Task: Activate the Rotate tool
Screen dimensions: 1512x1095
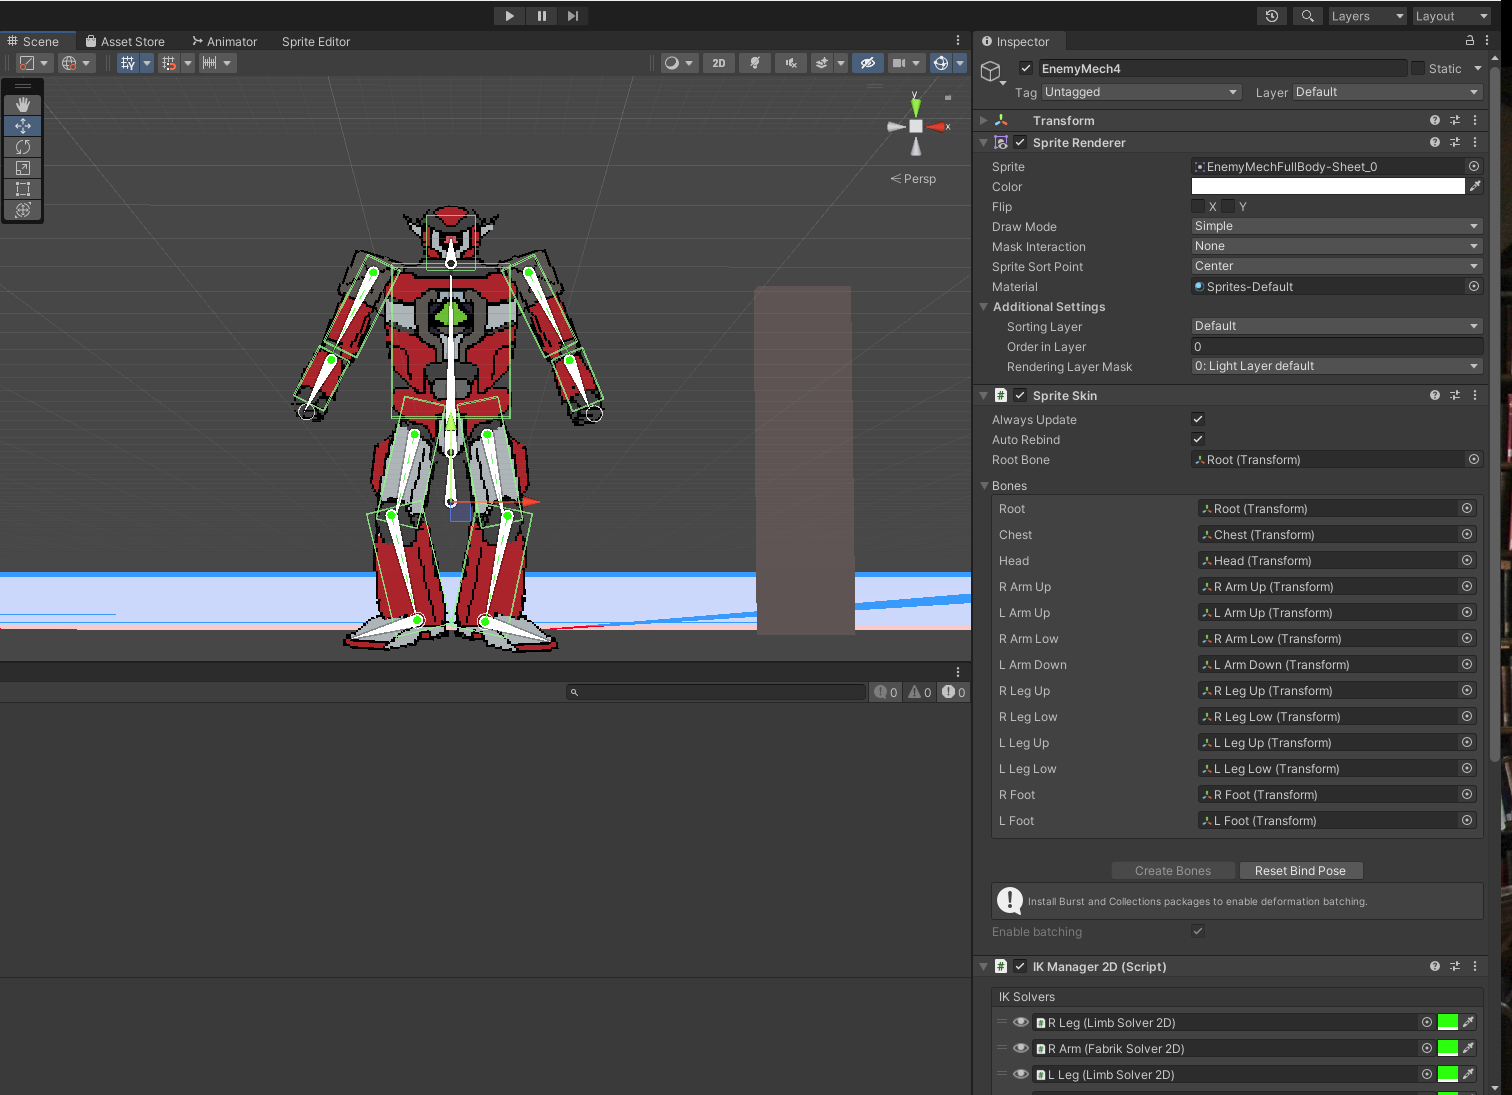Action: pos(22,146)
